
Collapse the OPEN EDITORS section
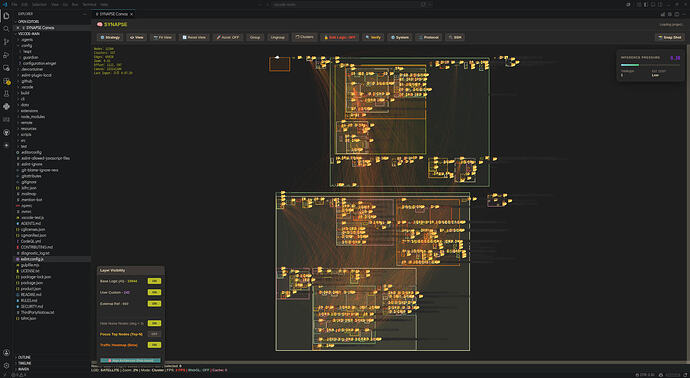click(28, 22)
